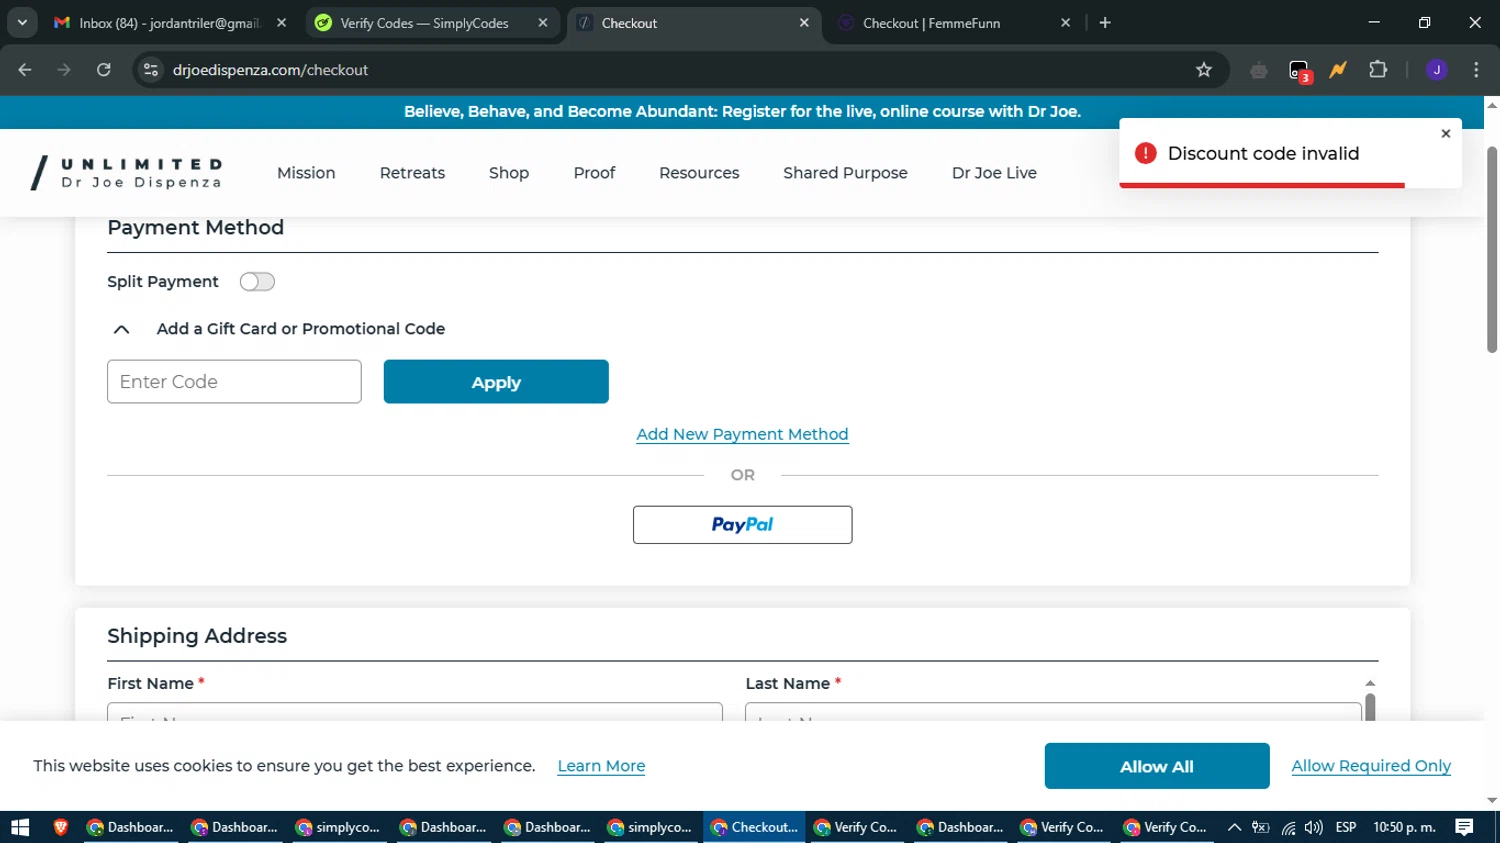Open the Windows notification center
This screenshot has width=1500, height=843.
click(1464, 827)
